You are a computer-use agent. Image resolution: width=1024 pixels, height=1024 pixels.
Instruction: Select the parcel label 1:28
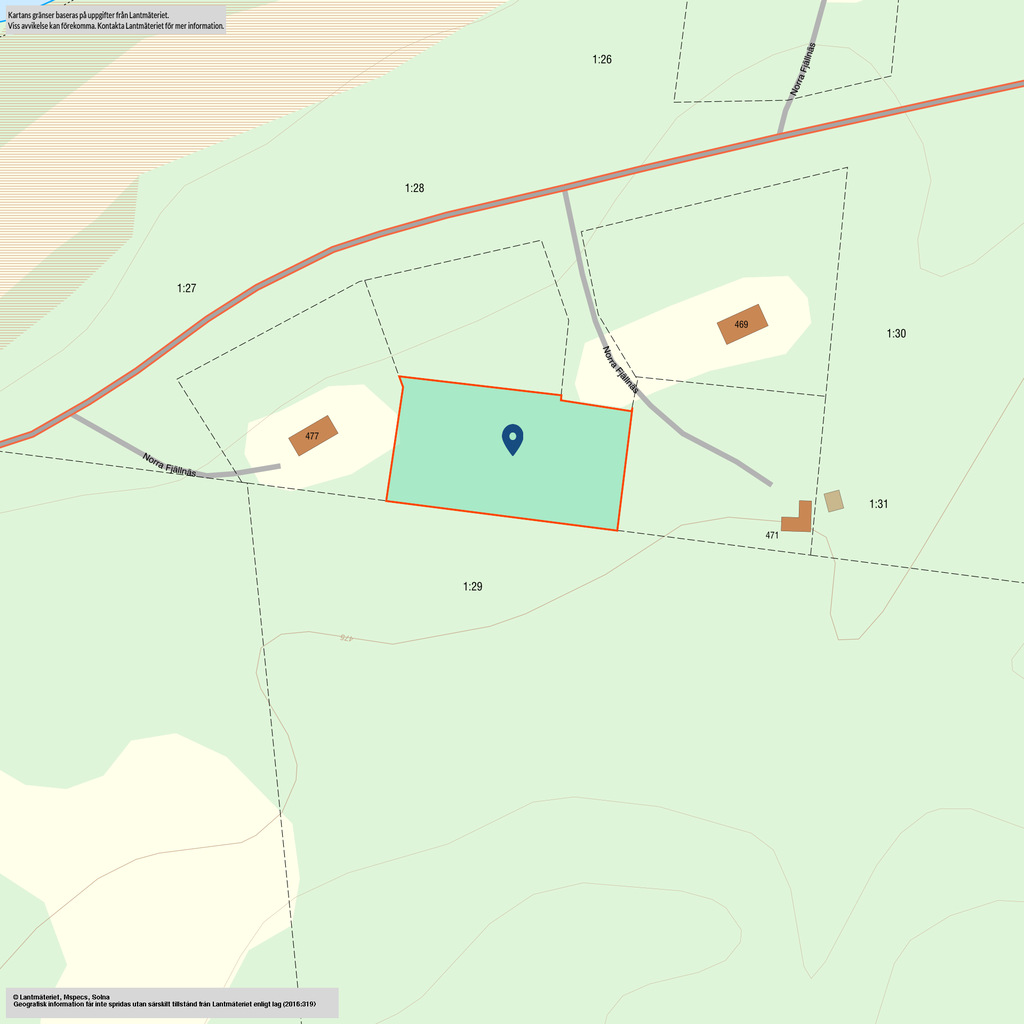414,188
